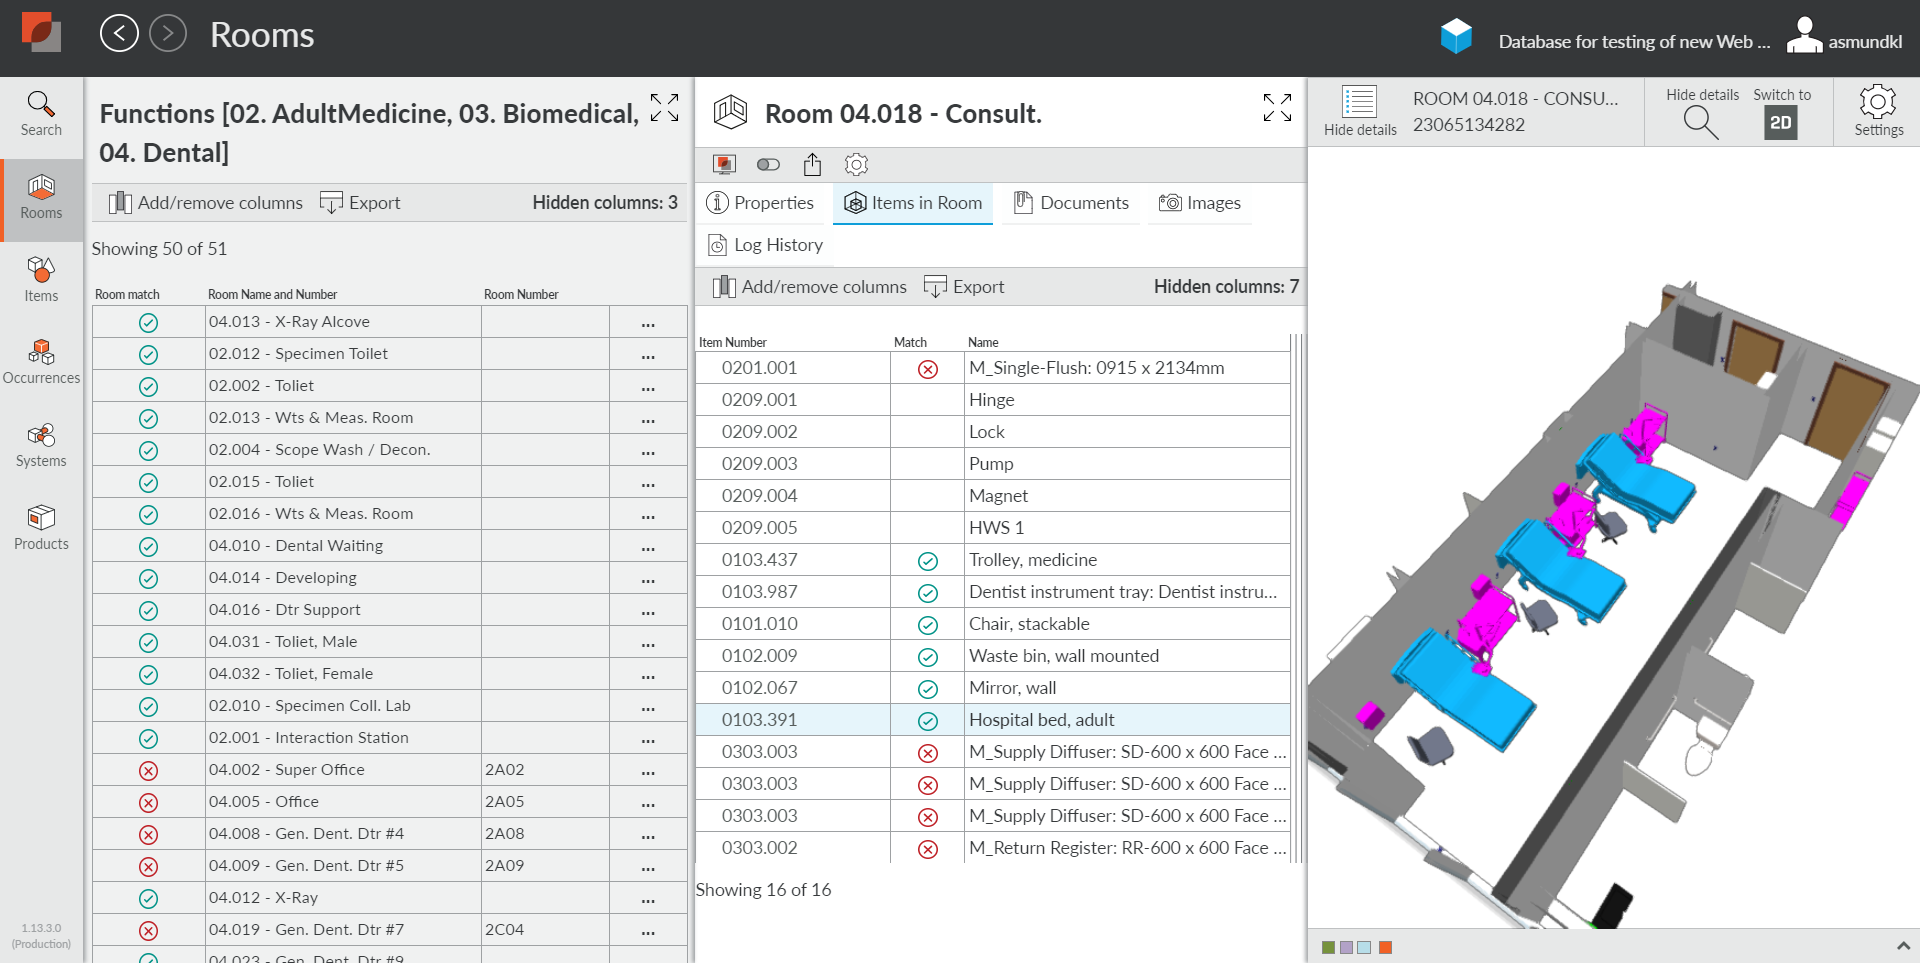Open the Items section in sidebar
The height and width of the screenshot is (963, 1920).
tap(41, 279)
